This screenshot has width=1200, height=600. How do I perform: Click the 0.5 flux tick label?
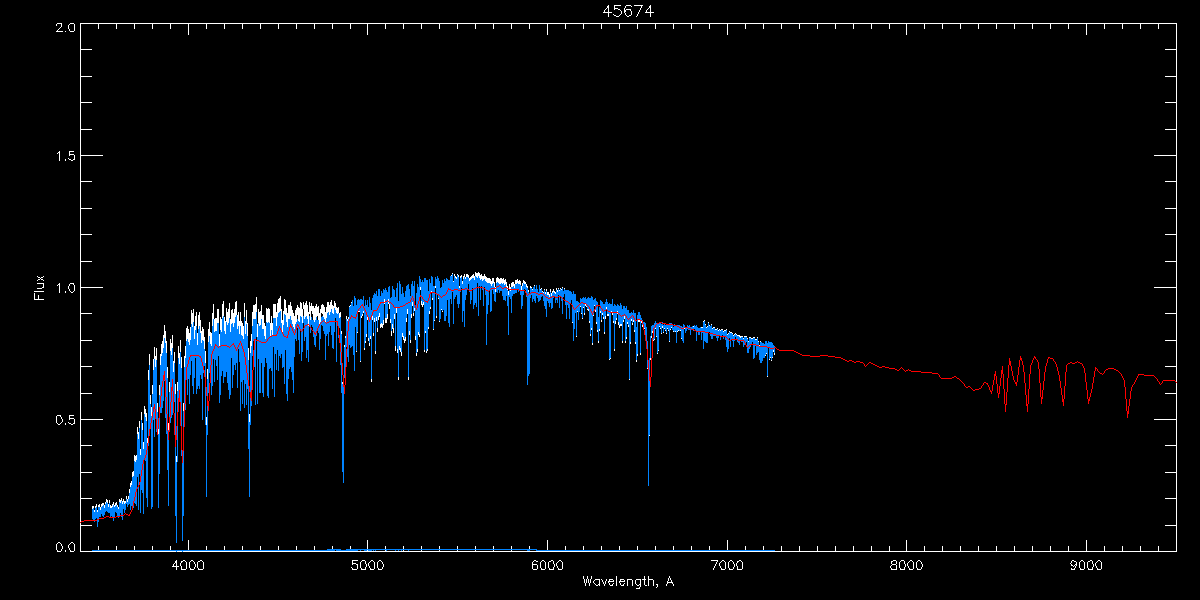point(62,419)
